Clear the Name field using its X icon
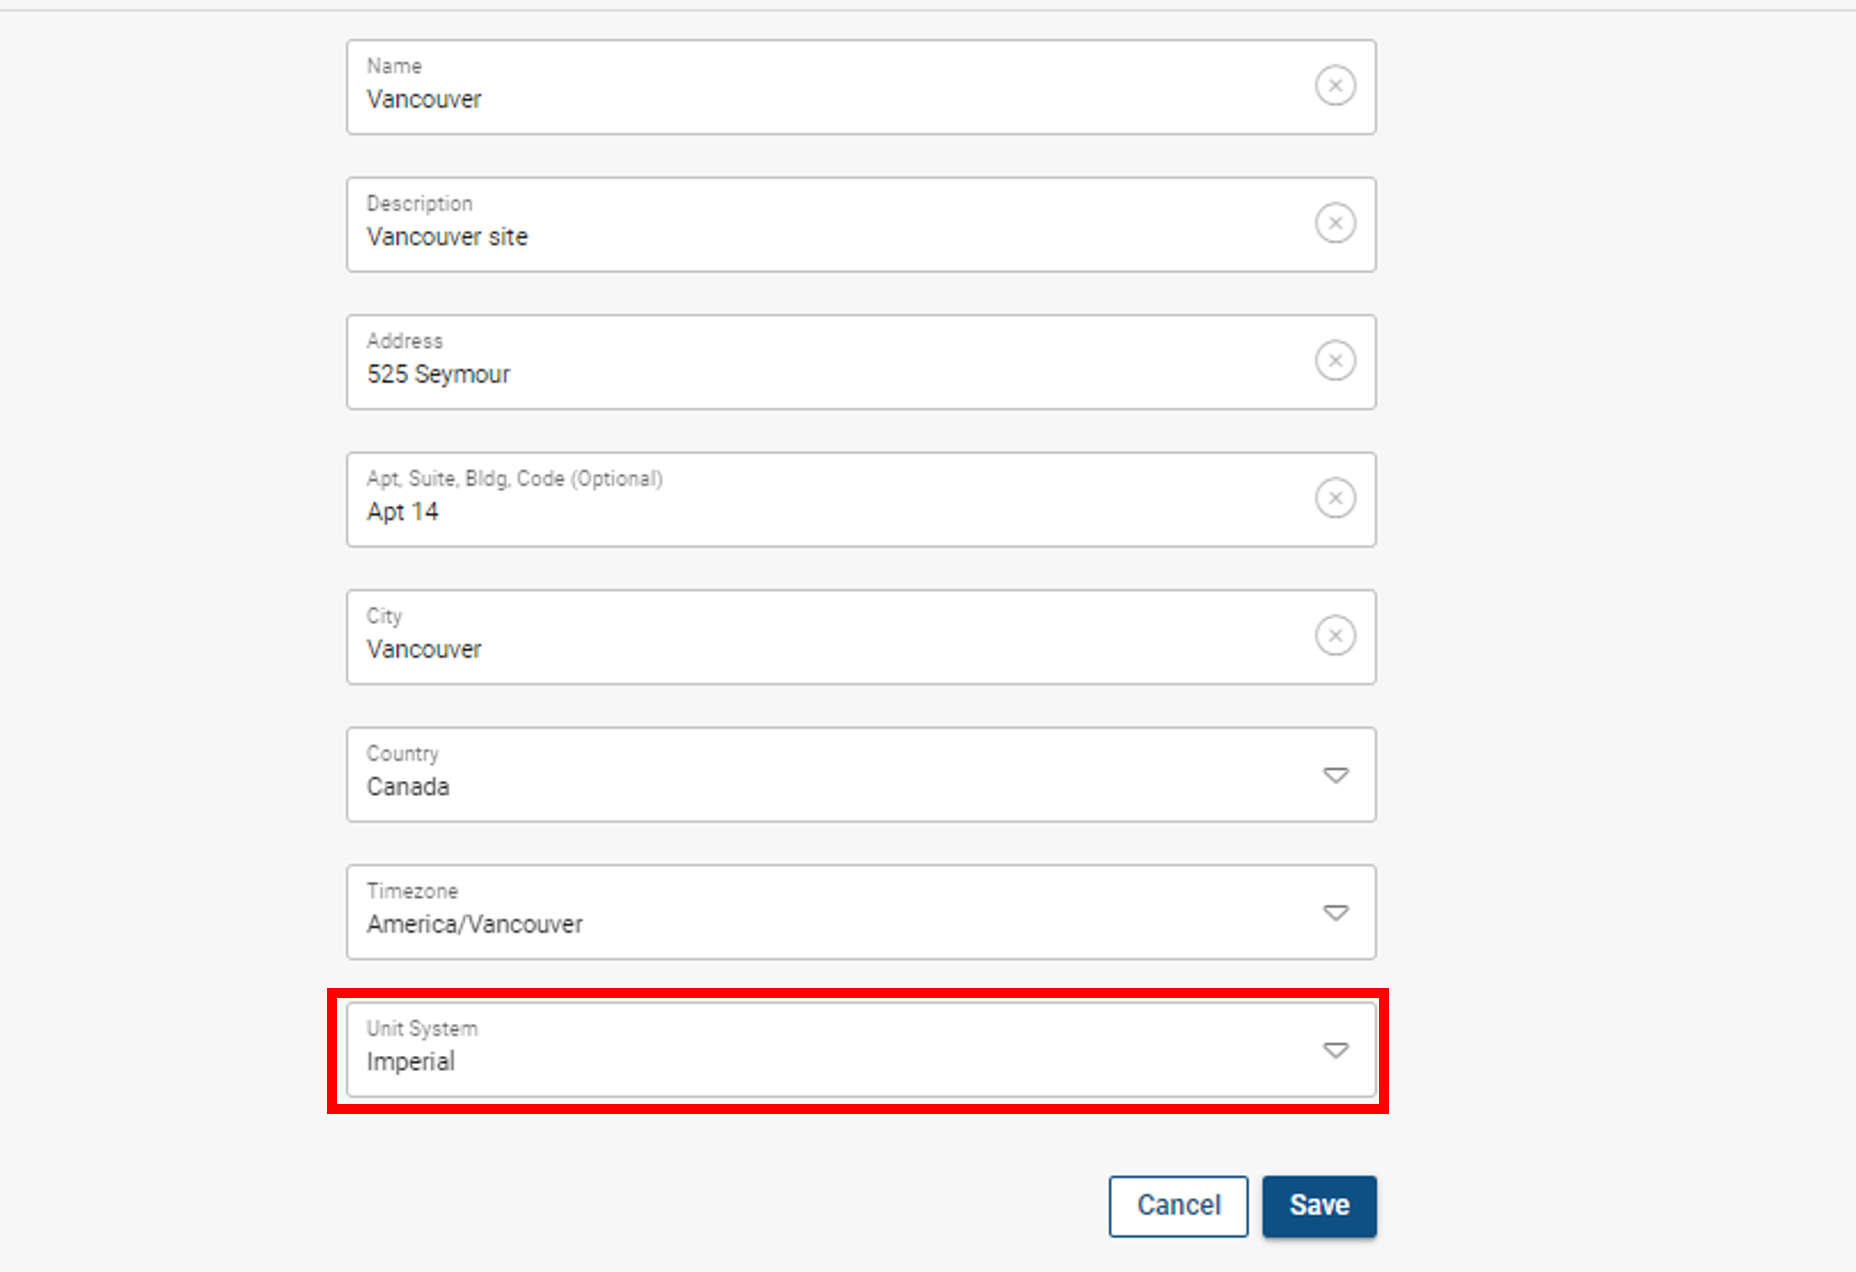This screenshot has height=1272, width=1856. (x=1335, y=86)
